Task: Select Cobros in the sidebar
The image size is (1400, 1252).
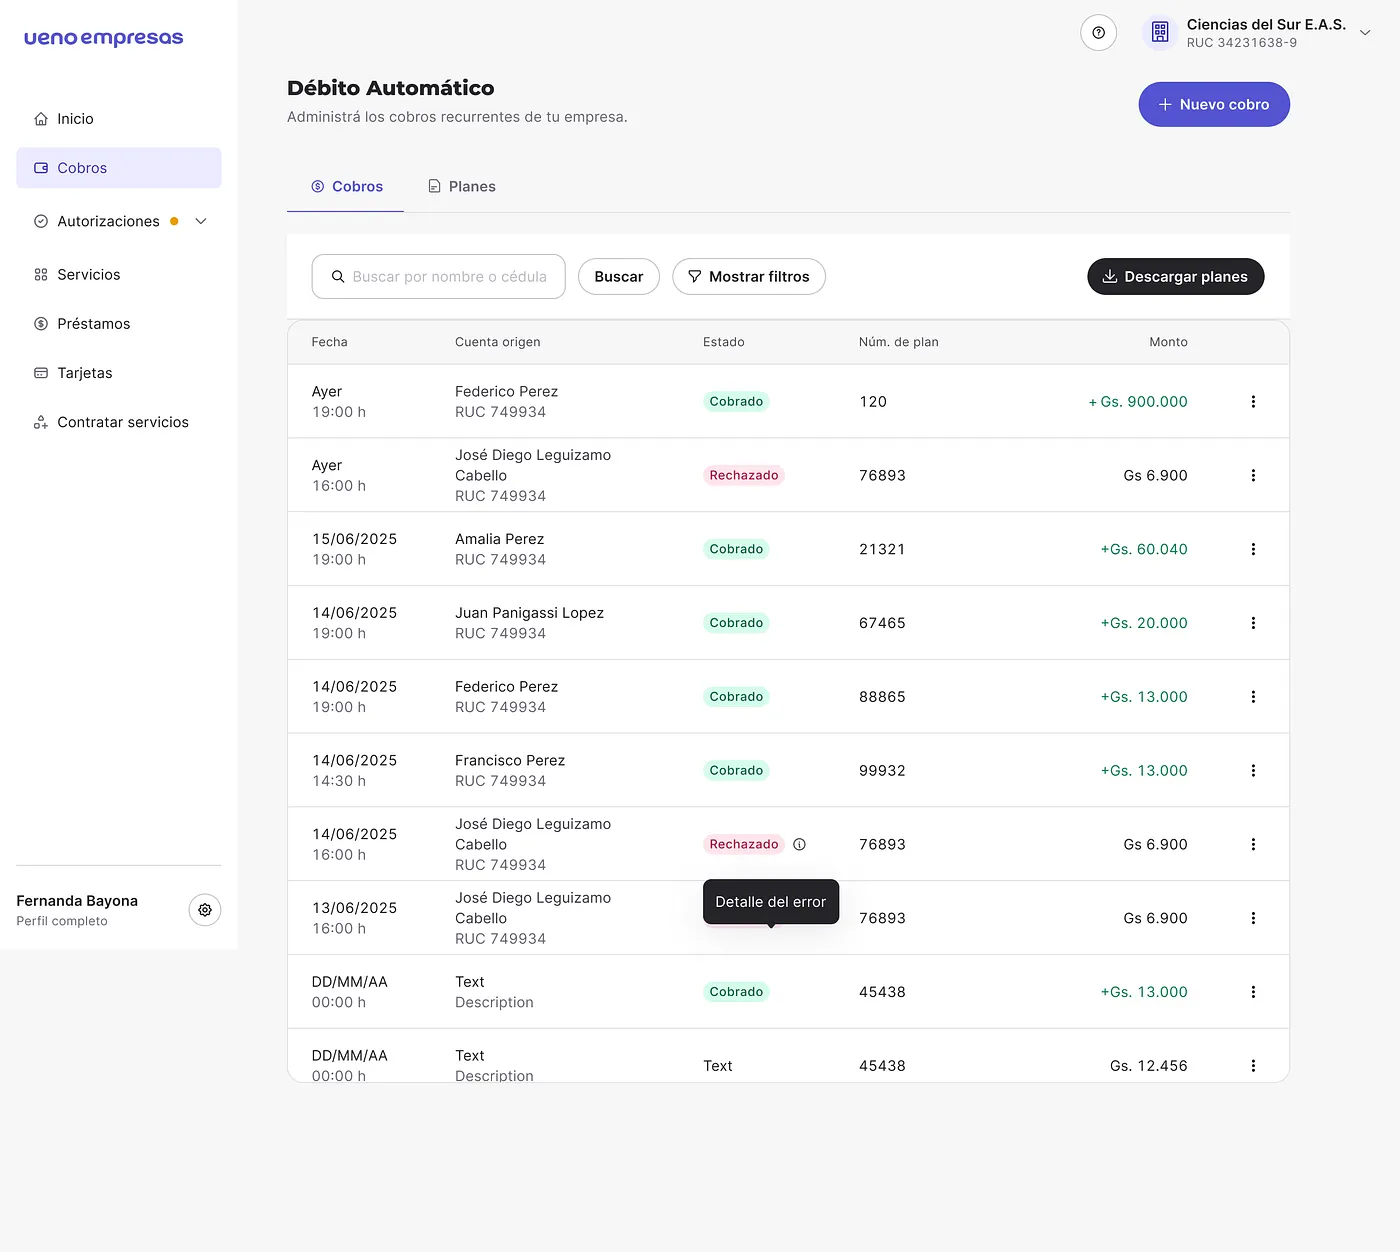Action: pyautogui.click(x=119, y=168)
